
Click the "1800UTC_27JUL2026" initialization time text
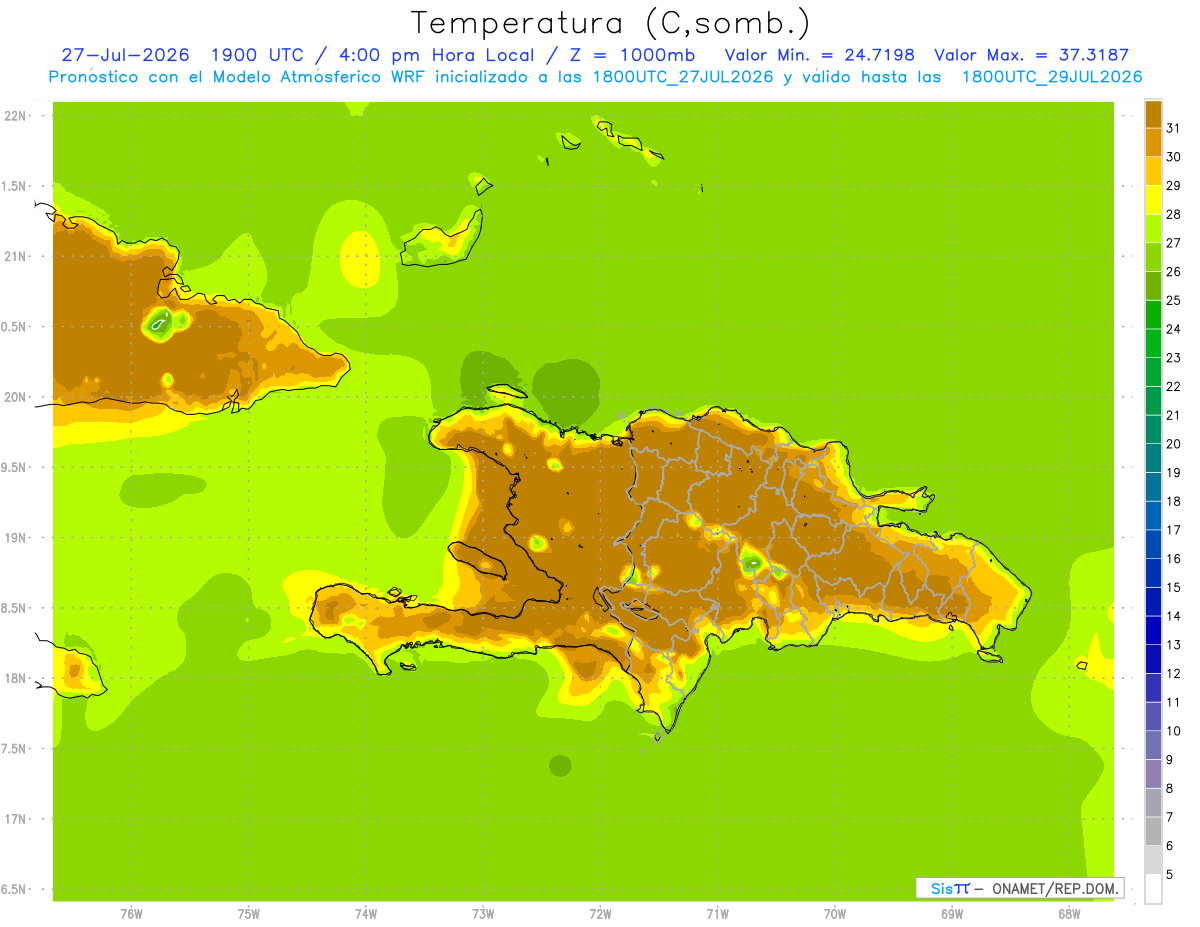[x=683, y=77]
